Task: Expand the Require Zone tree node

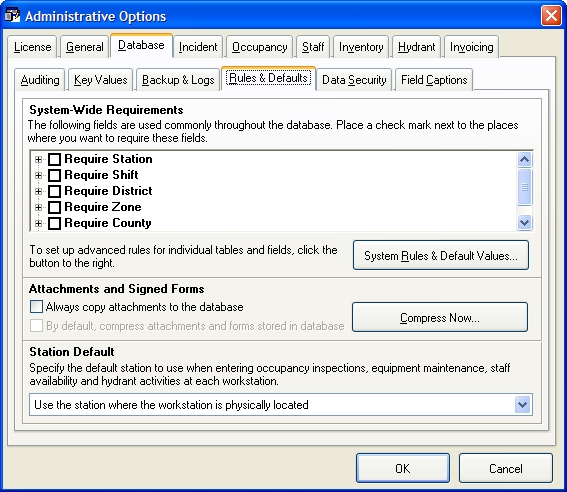Action: point(38,207)
